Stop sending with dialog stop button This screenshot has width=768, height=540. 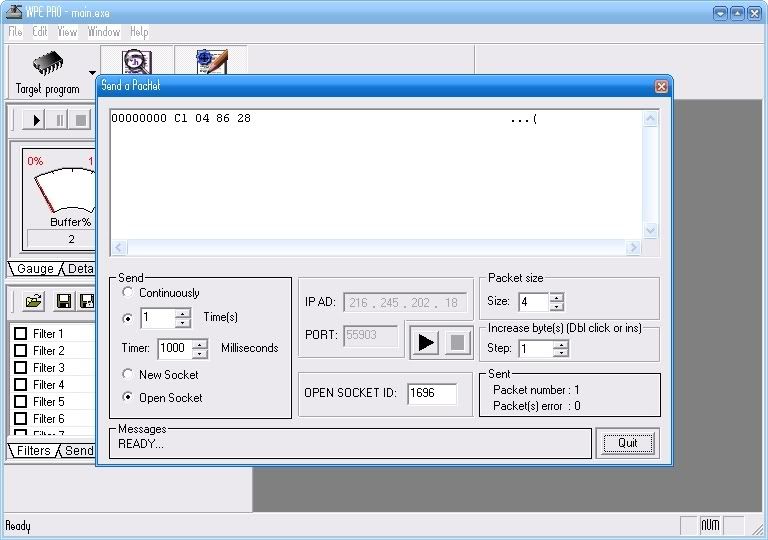(457, 343)
